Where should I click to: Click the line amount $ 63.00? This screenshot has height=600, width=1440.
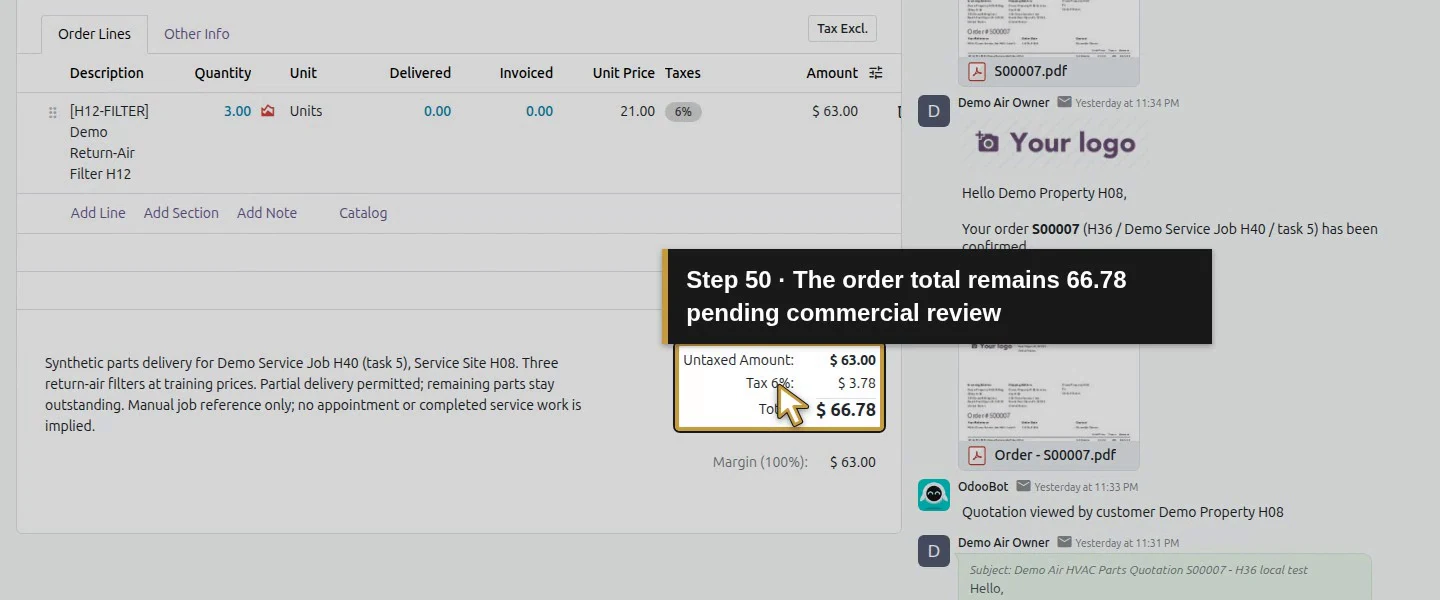pyautogui.click(x=835, y=111)
